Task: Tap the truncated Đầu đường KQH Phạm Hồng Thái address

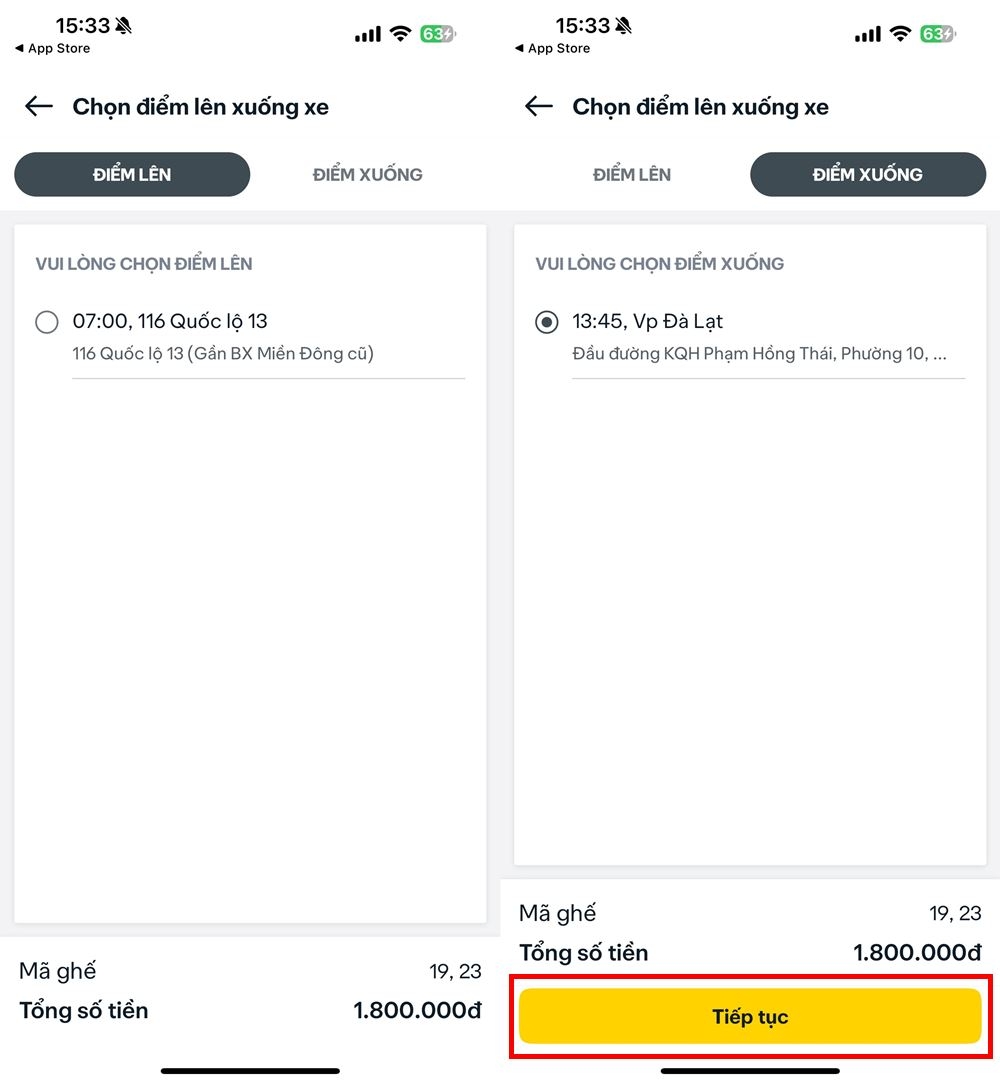Action: pos(760,353)
